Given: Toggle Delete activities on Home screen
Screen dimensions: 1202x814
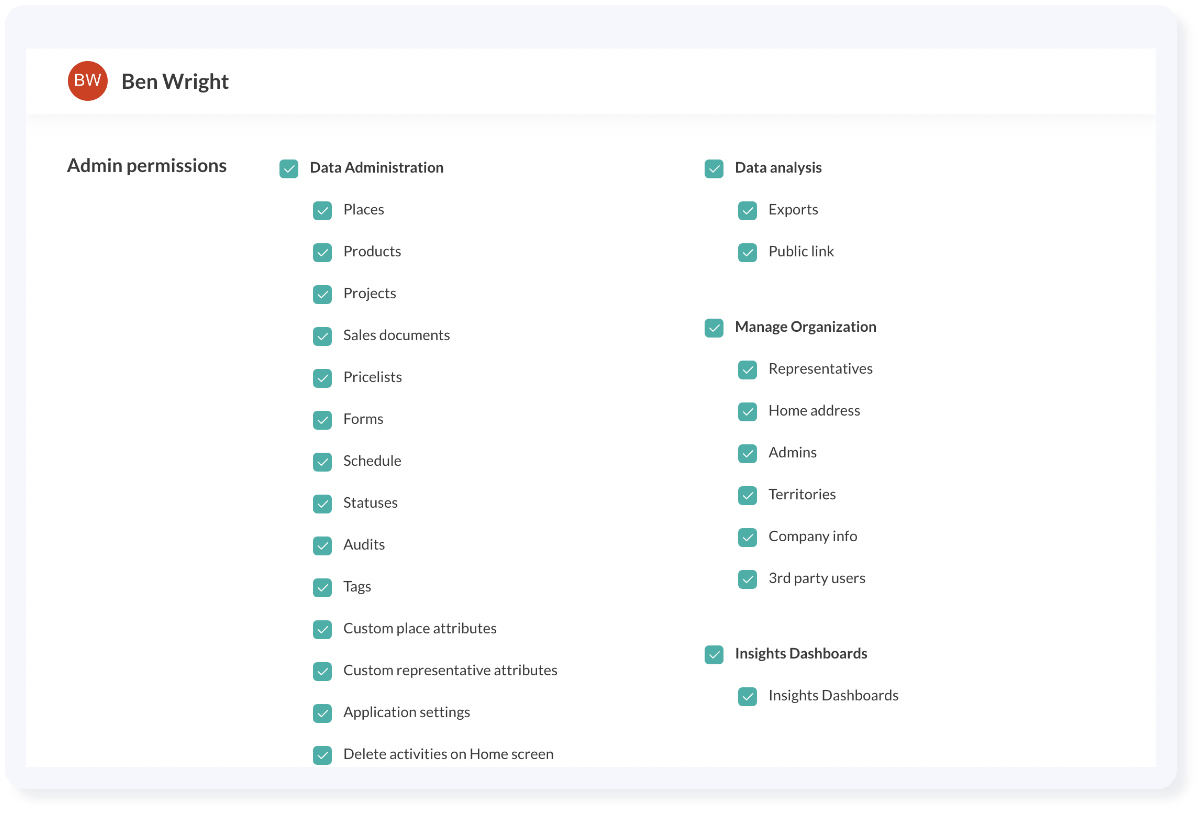Looking at the screenshot, I should [x=322, y=755].
